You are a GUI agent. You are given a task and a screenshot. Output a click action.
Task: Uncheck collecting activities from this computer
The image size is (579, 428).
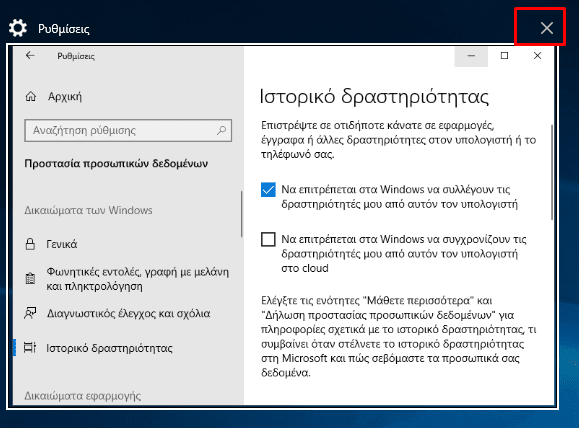click(x=268, y=189)
